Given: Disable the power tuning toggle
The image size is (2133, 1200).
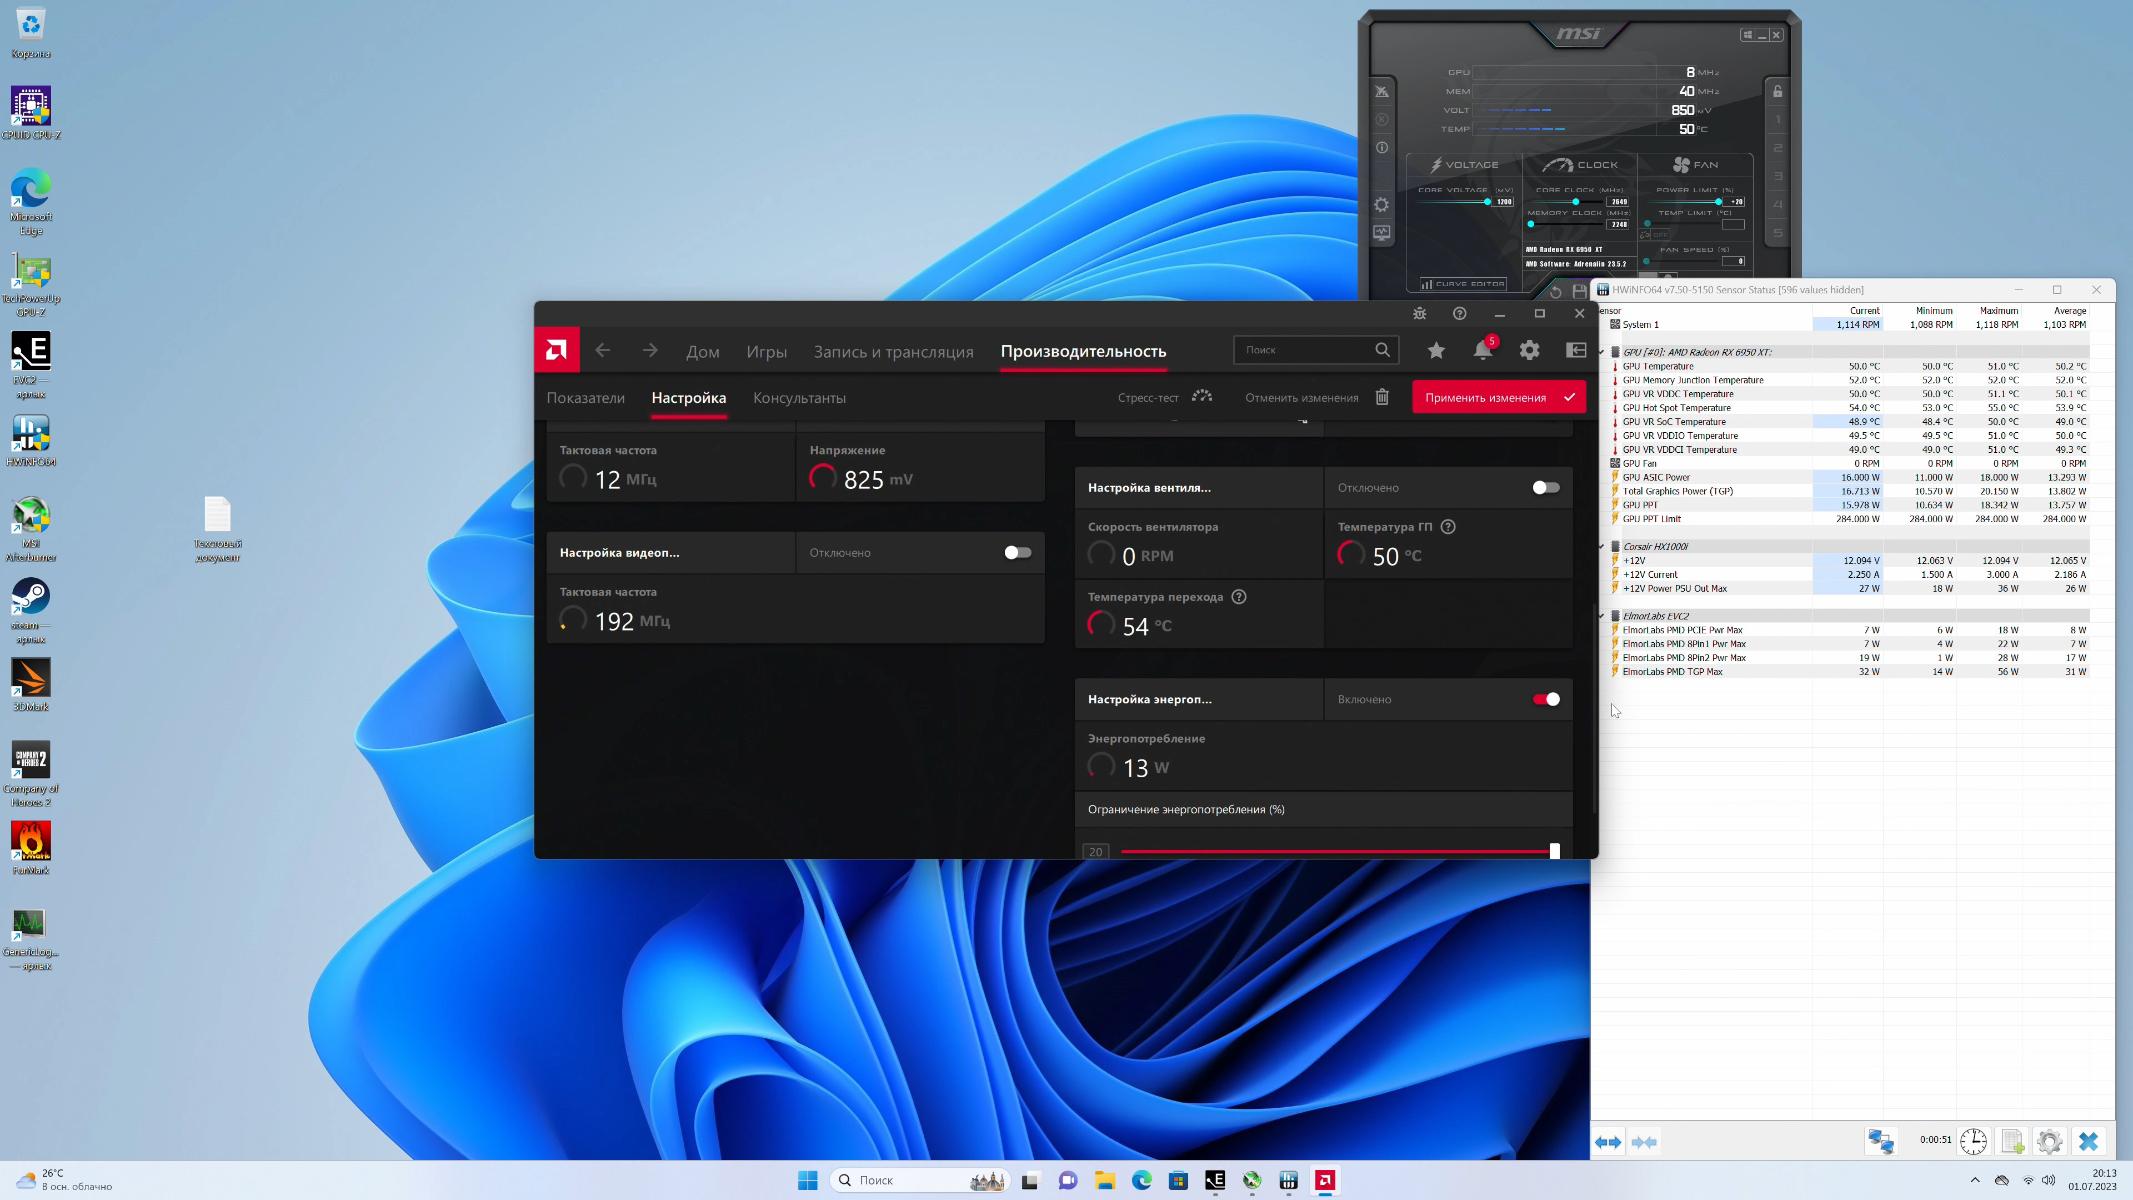Looking at the screenshot, I should click(1545, 700).
